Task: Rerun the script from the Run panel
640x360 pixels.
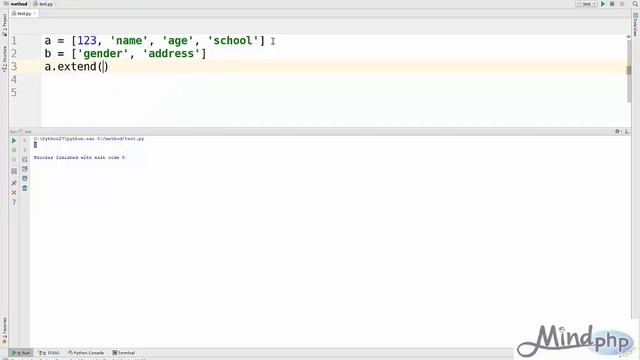Action: point(14,140)
